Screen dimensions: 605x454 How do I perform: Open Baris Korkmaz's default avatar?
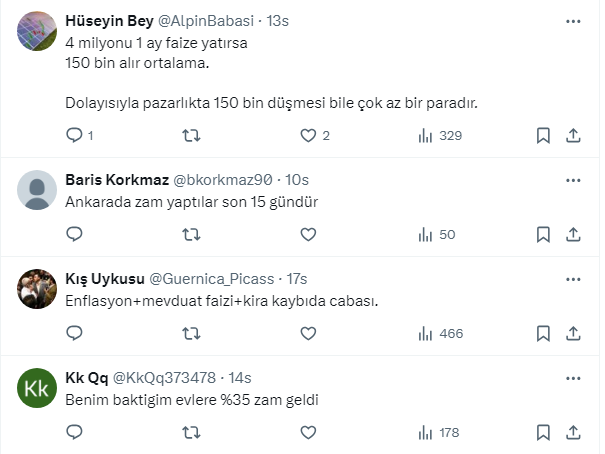(38, 190)
